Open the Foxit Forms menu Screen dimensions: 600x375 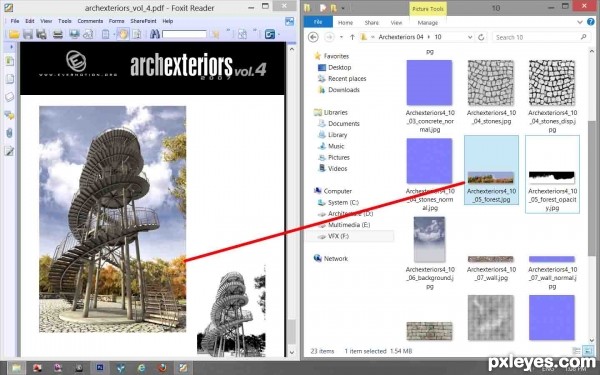pos(116,21)
